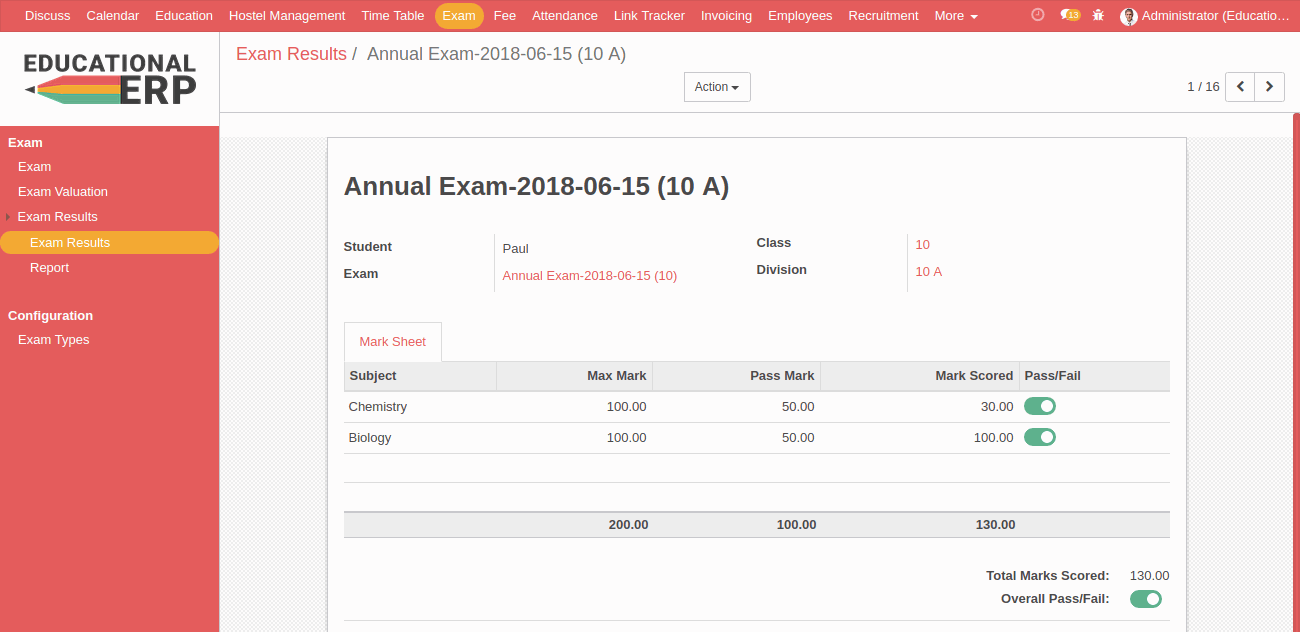Collapse the Exam Results sidebar group

[57, 217]
